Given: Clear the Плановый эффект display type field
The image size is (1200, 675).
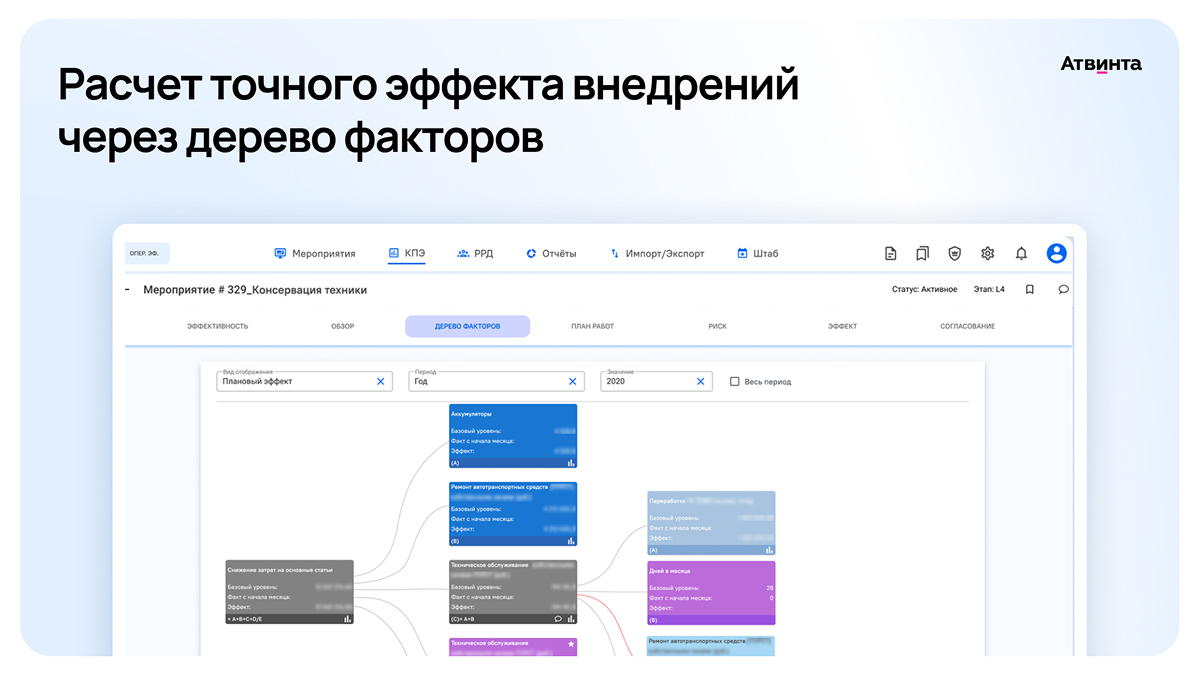Looking at the screenshot, I should pyautogui.click(x=380, y=381).
